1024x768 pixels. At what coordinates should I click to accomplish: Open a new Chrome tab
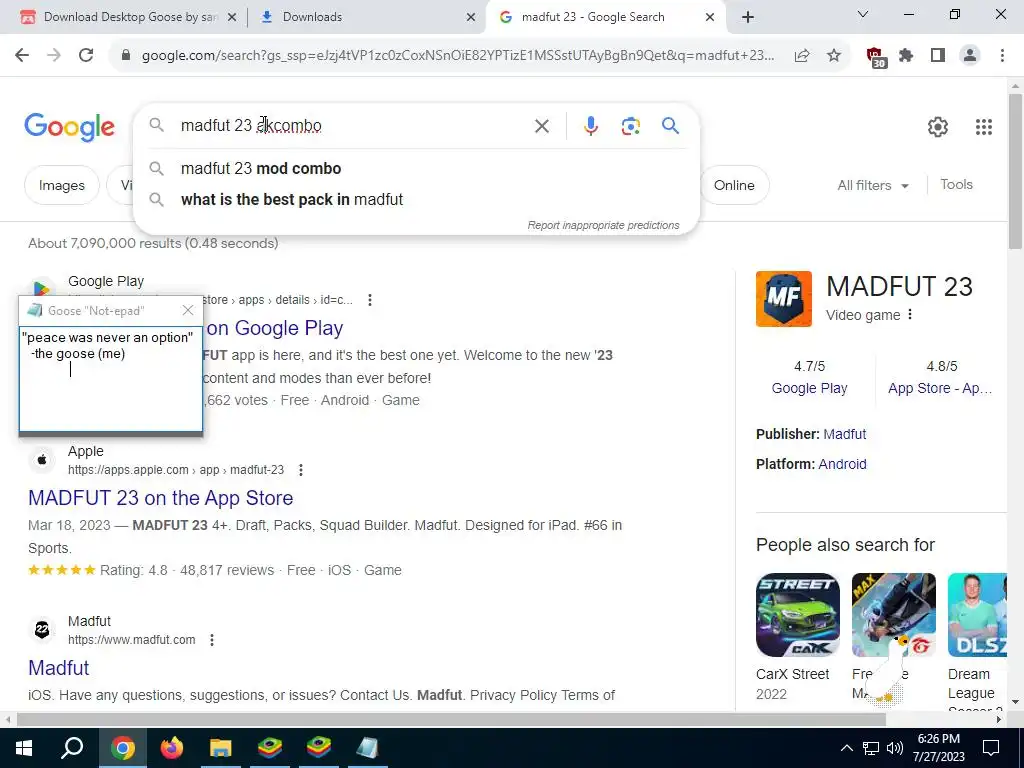[748, 17]
